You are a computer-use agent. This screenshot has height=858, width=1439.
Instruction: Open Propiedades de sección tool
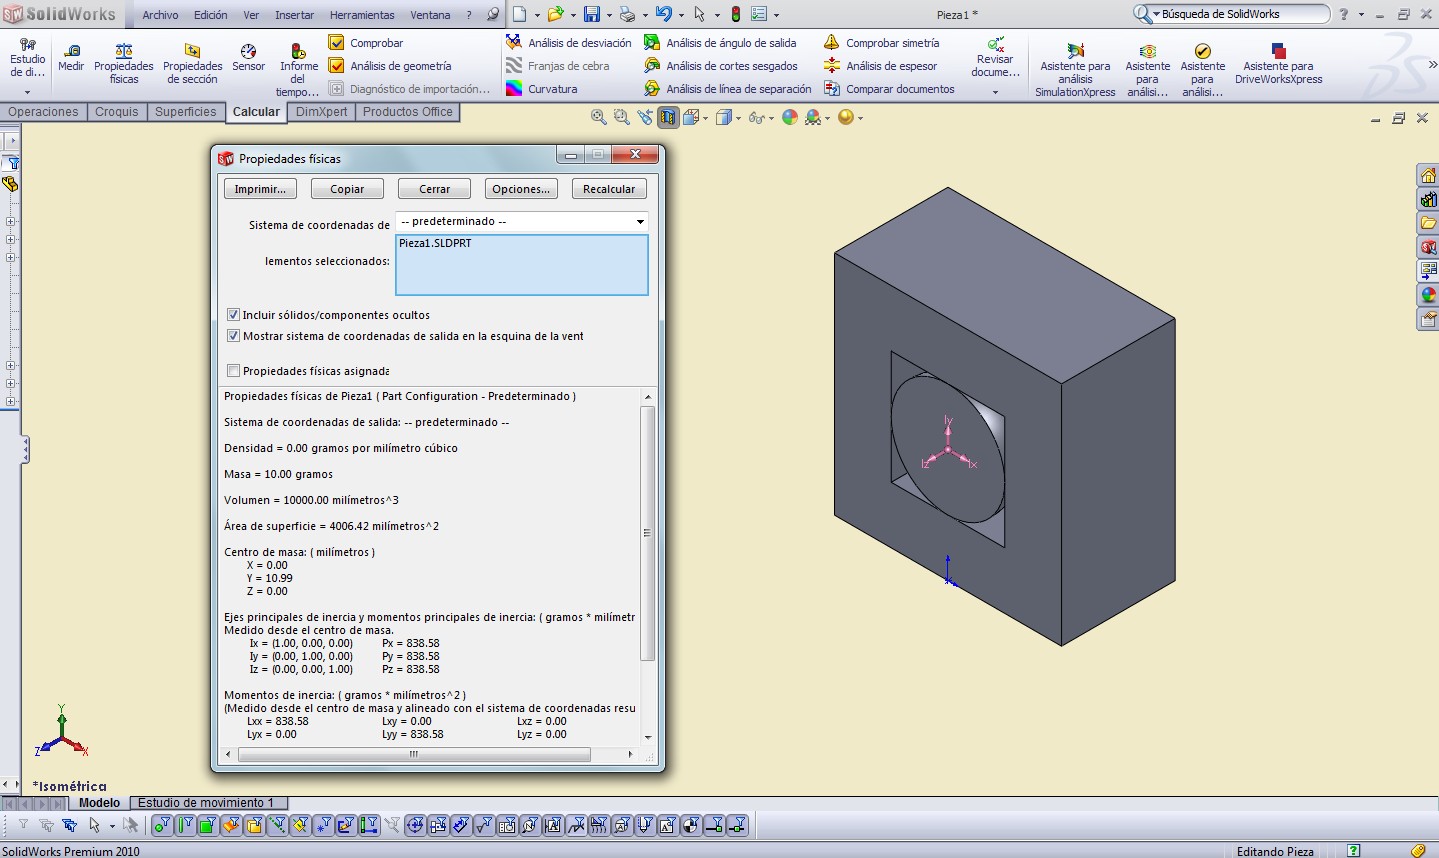(193, 63)
